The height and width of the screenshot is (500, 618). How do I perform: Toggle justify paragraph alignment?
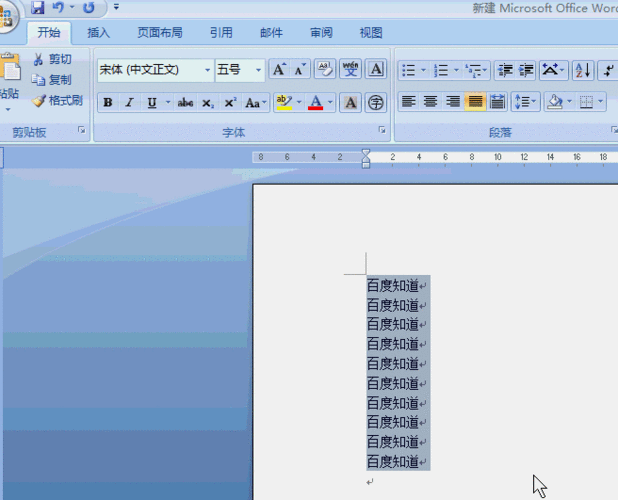474,102
